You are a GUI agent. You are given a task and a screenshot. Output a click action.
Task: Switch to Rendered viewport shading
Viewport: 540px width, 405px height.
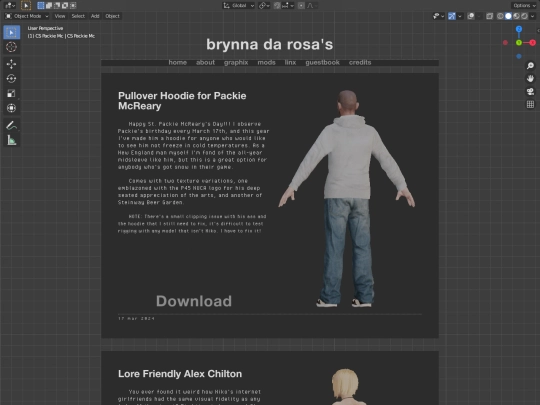point(524,16)
